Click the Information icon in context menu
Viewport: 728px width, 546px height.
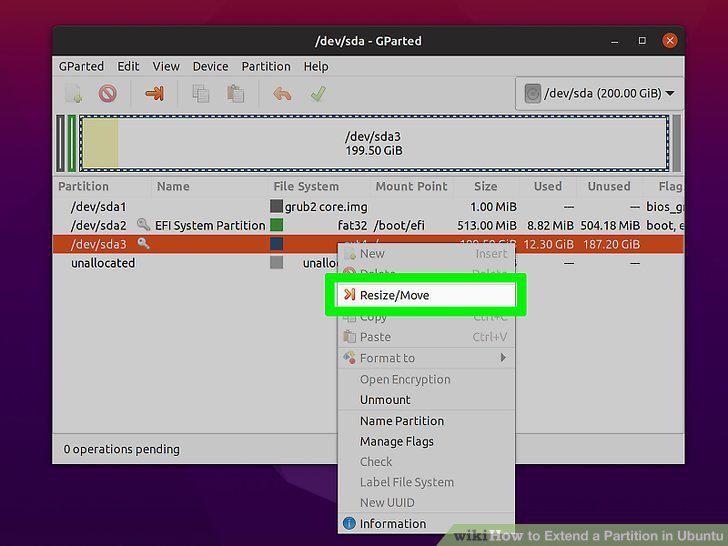click(349, 523)
